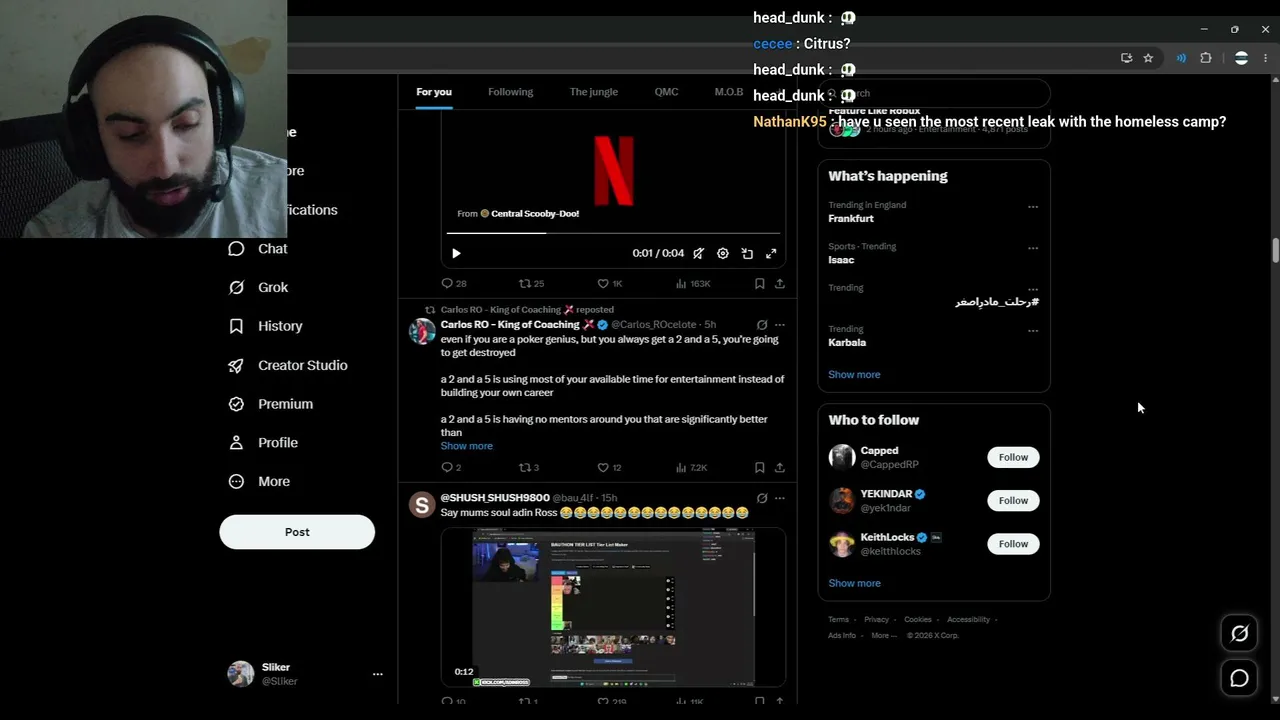
Task: Open The jungle tab
Action: [x=594, y=92]
